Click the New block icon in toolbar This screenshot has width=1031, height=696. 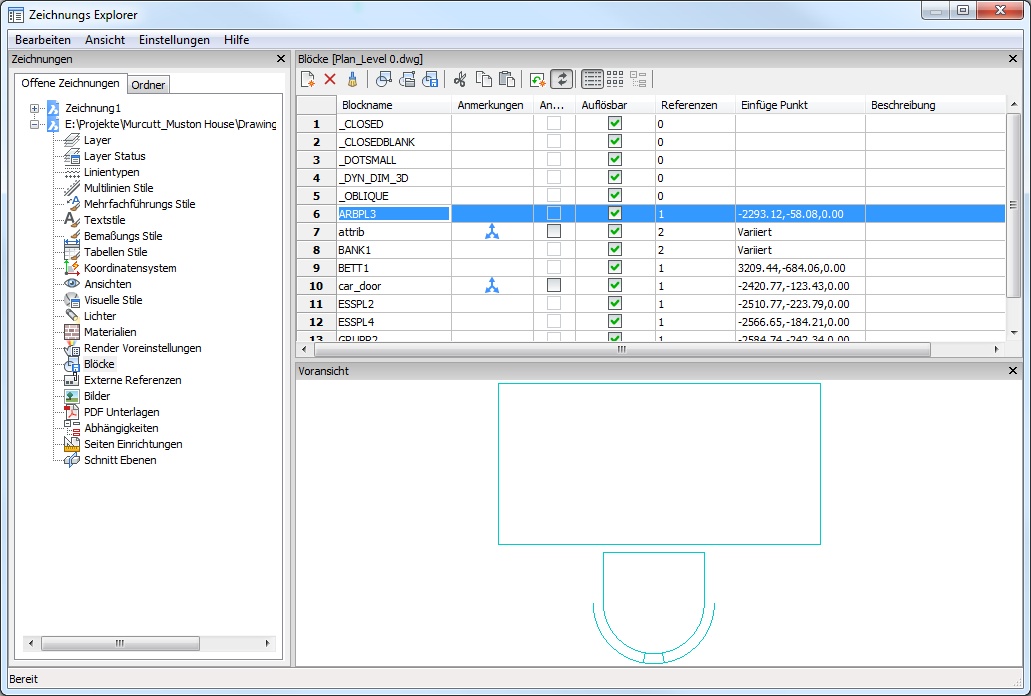pyautogui.click(x=308, y=80)
